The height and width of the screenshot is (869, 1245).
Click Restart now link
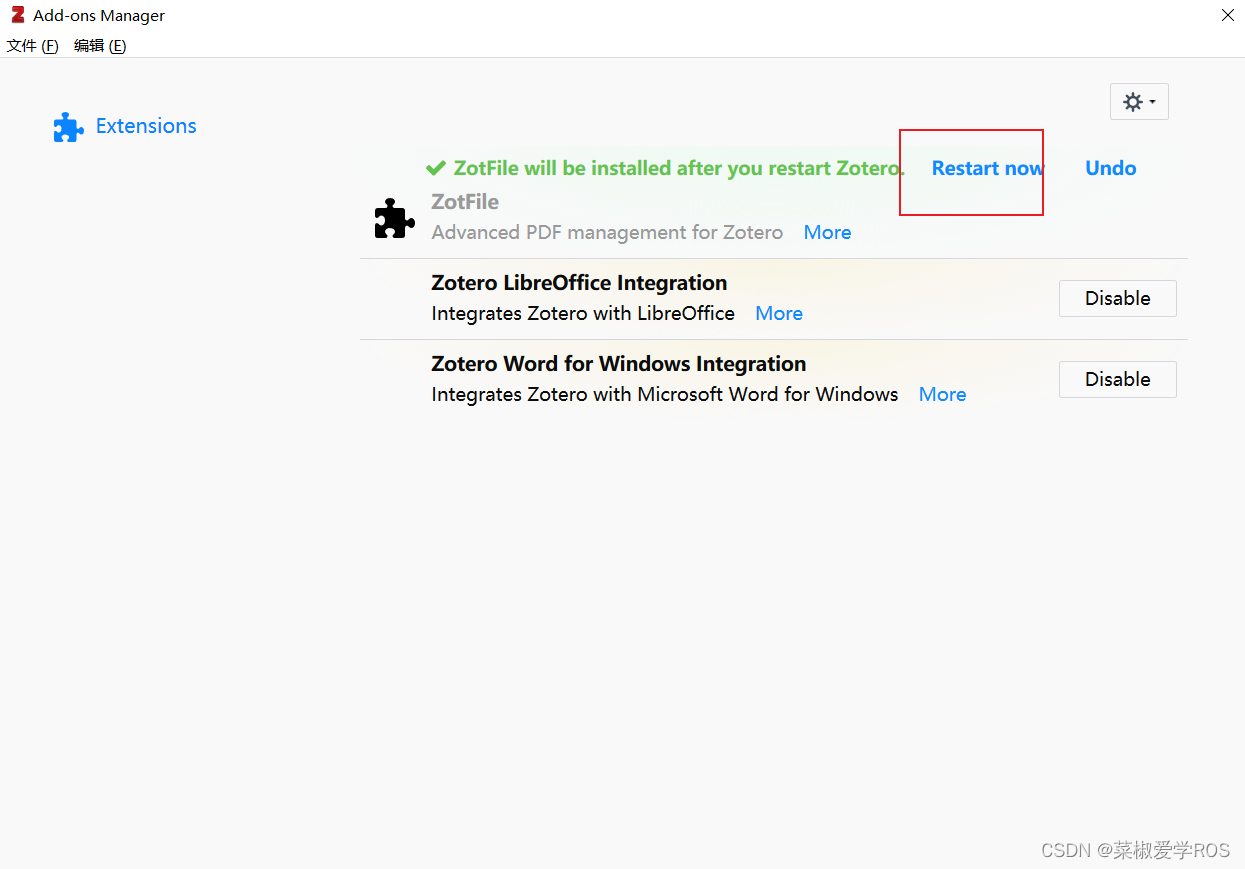(x=988, y=168)
